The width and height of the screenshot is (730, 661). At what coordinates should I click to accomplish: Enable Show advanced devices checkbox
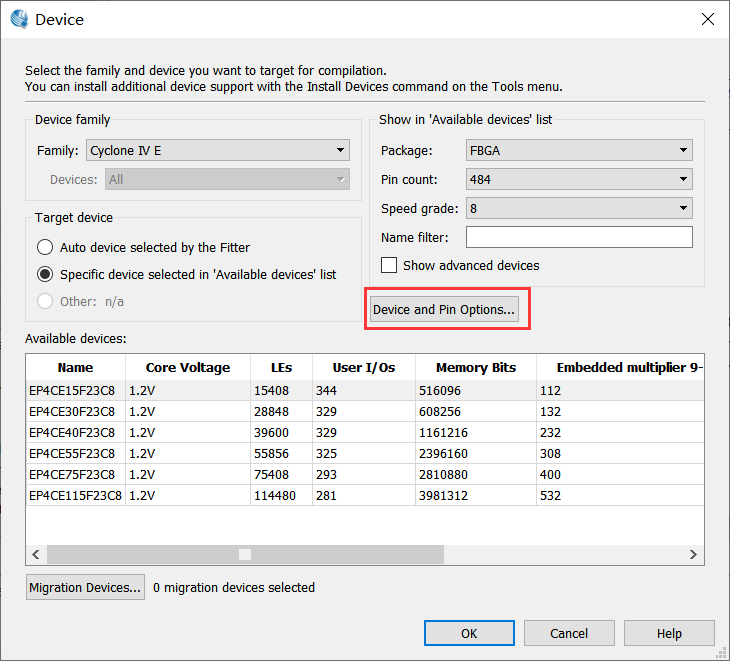[389, 266]
